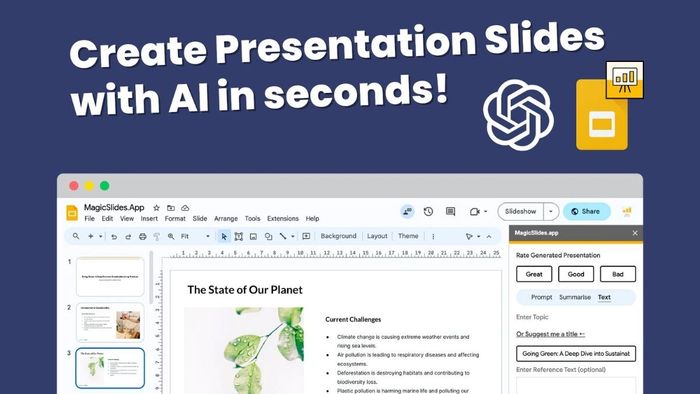Click the Theme toolbar button

coord(408,236)
